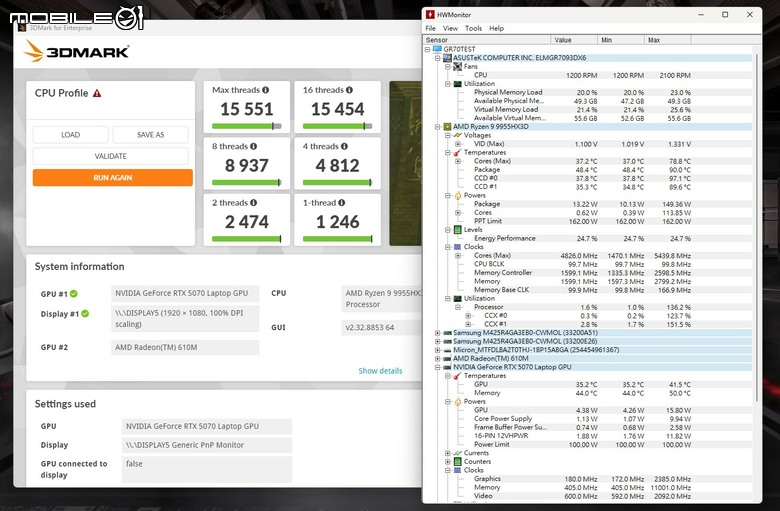The image size is (780, 511).
Task: Click green check icon beside GPU #1
Action: (x=74, y=294)
